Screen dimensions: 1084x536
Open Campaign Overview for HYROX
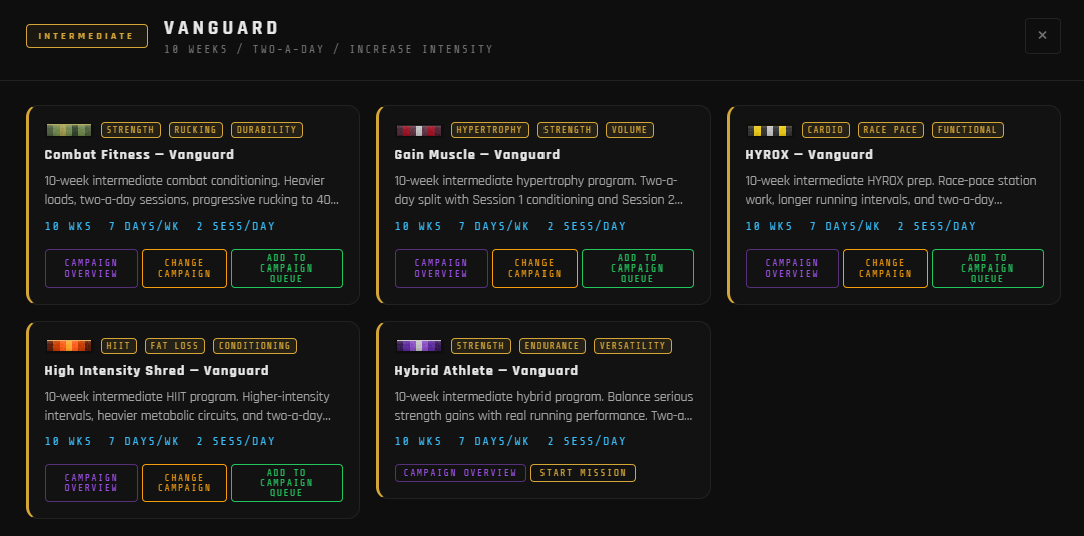(792, 268)
